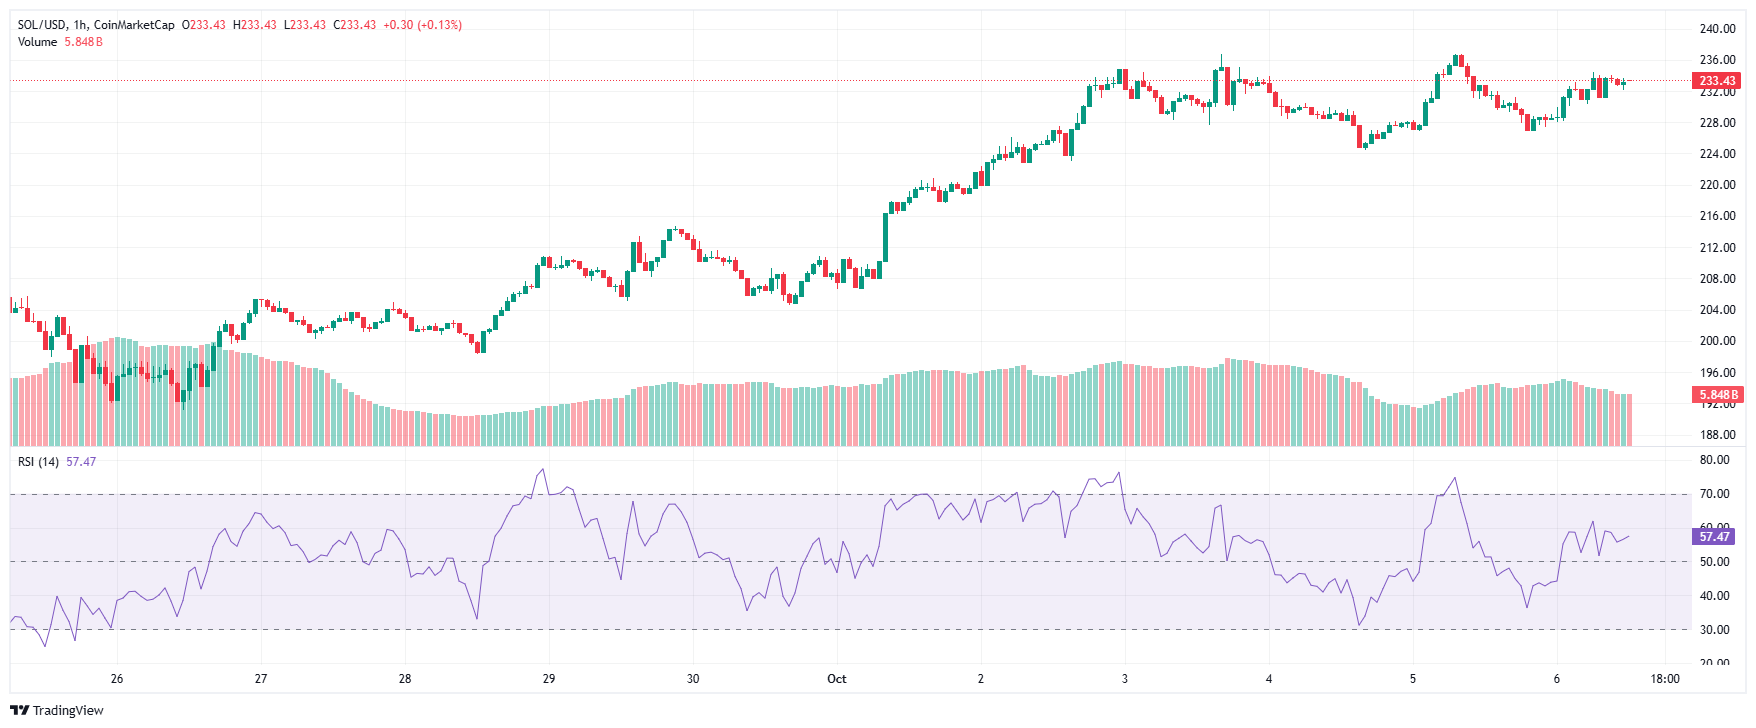Image resolution: width=1756 pixels, height=728 pixels.
Task: Select the RSI (14) indicator label
Action: pos(38,462)
